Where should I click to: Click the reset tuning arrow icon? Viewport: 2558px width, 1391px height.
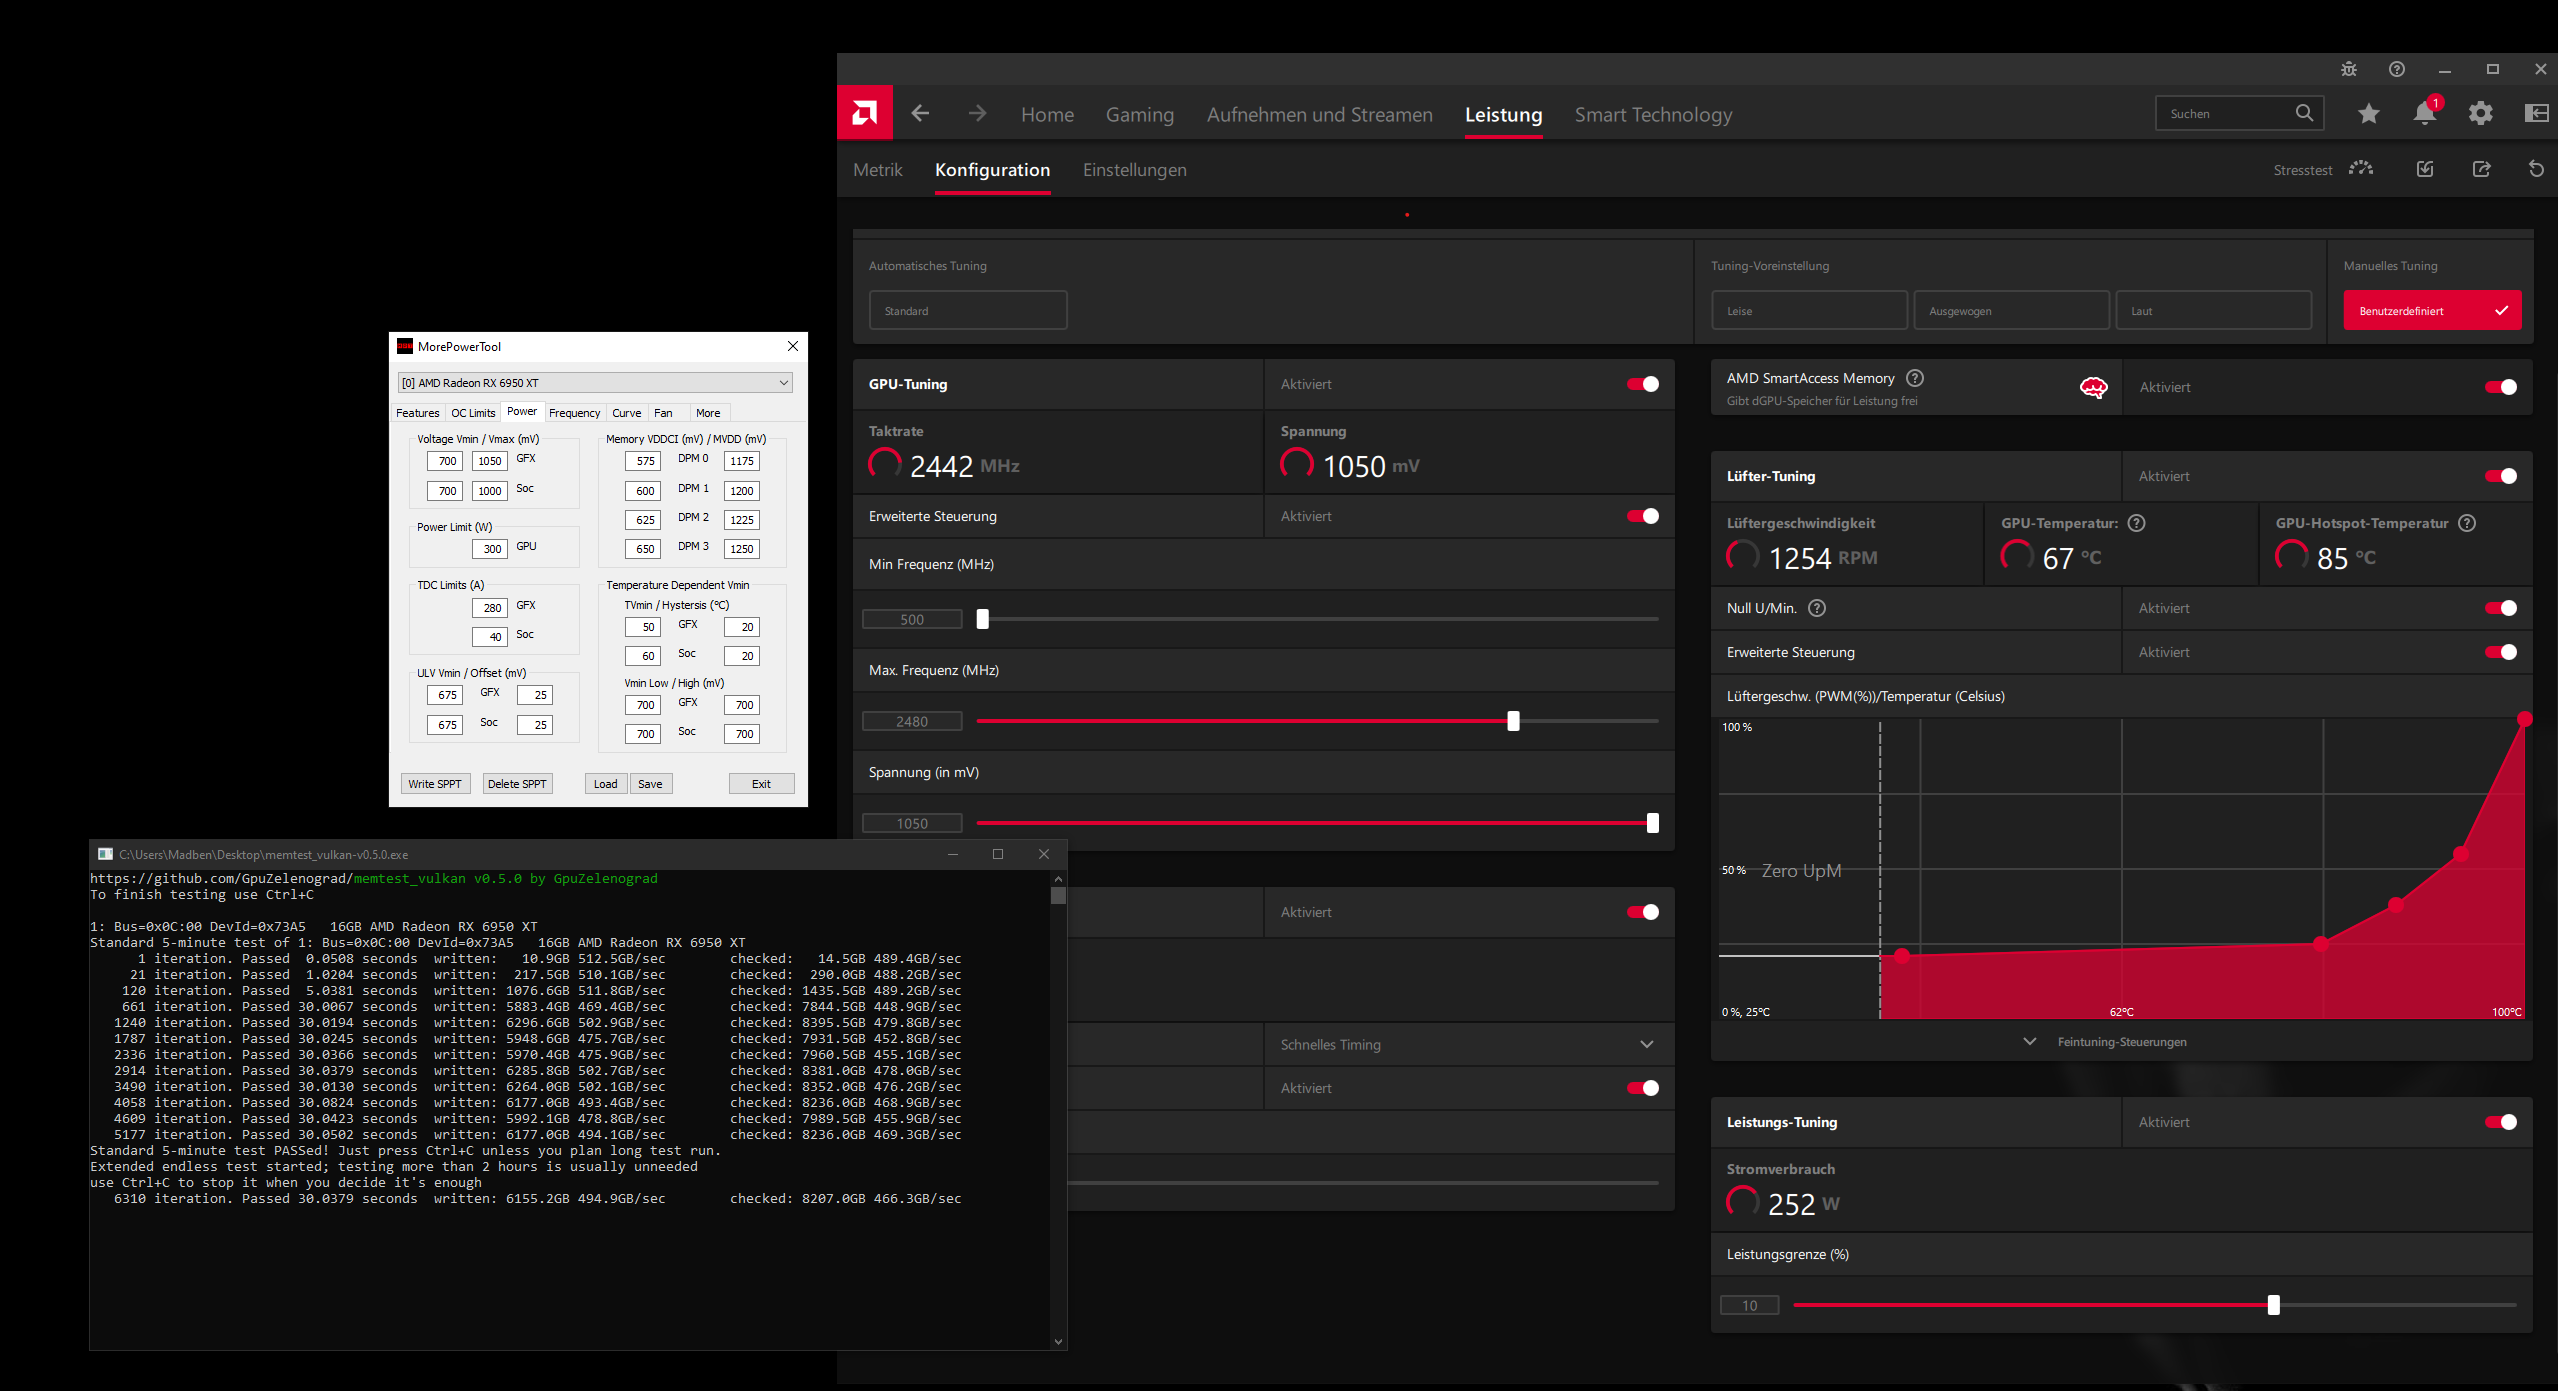[2535, 169]
